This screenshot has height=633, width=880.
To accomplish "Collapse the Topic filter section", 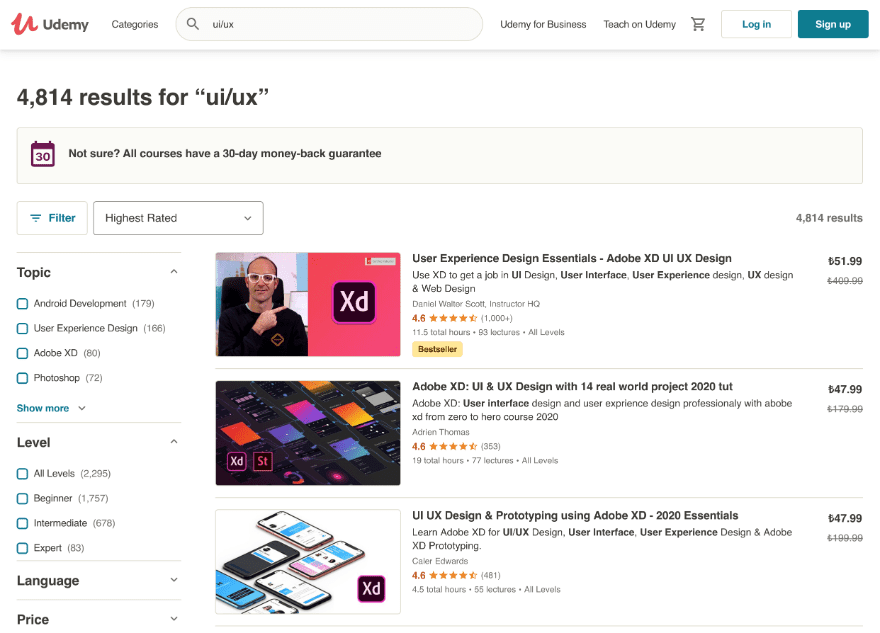I will (174, 270).
